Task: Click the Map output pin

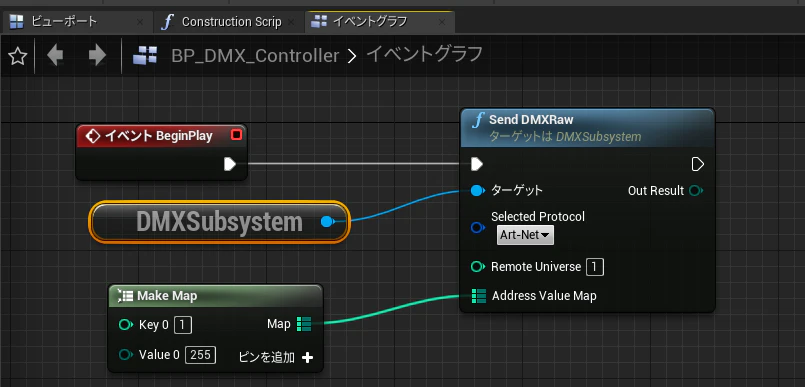Action: coord(304,324)
